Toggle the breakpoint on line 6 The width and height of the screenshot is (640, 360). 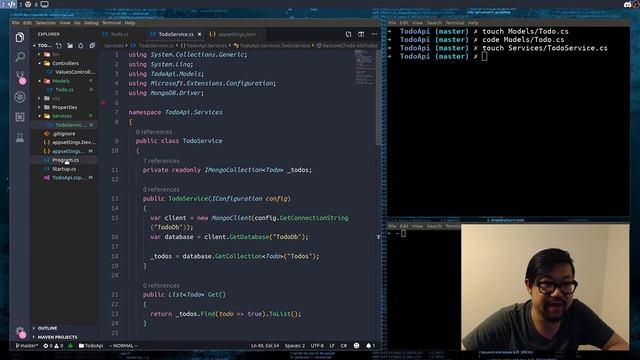pyautogui.click(x=103, y=102)
